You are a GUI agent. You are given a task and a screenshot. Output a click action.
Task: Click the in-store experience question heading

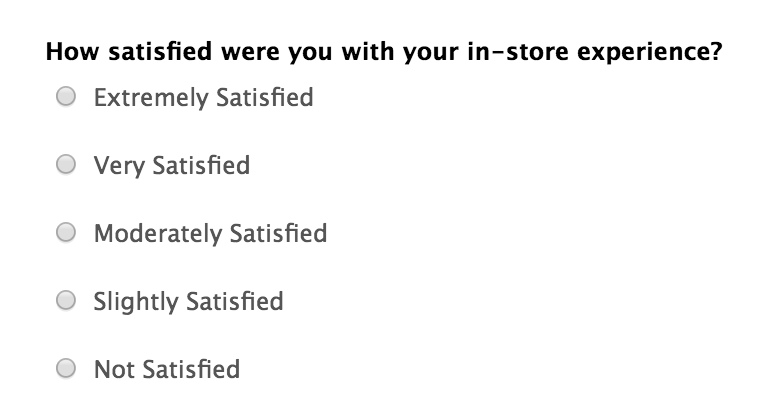click(x=384, y=52)
